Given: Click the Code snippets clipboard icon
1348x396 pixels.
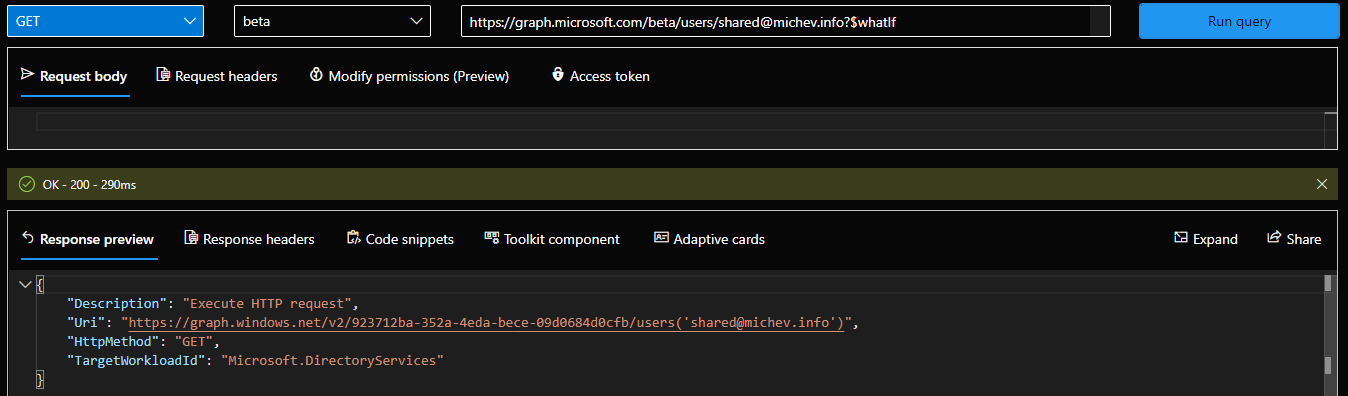Looking at the screenshot, I should 353,238.
